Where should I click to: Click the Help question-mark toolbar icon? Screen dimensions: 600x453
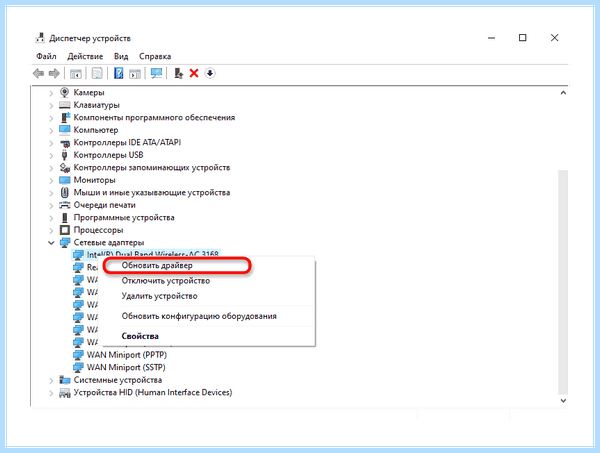pos(119,73)
